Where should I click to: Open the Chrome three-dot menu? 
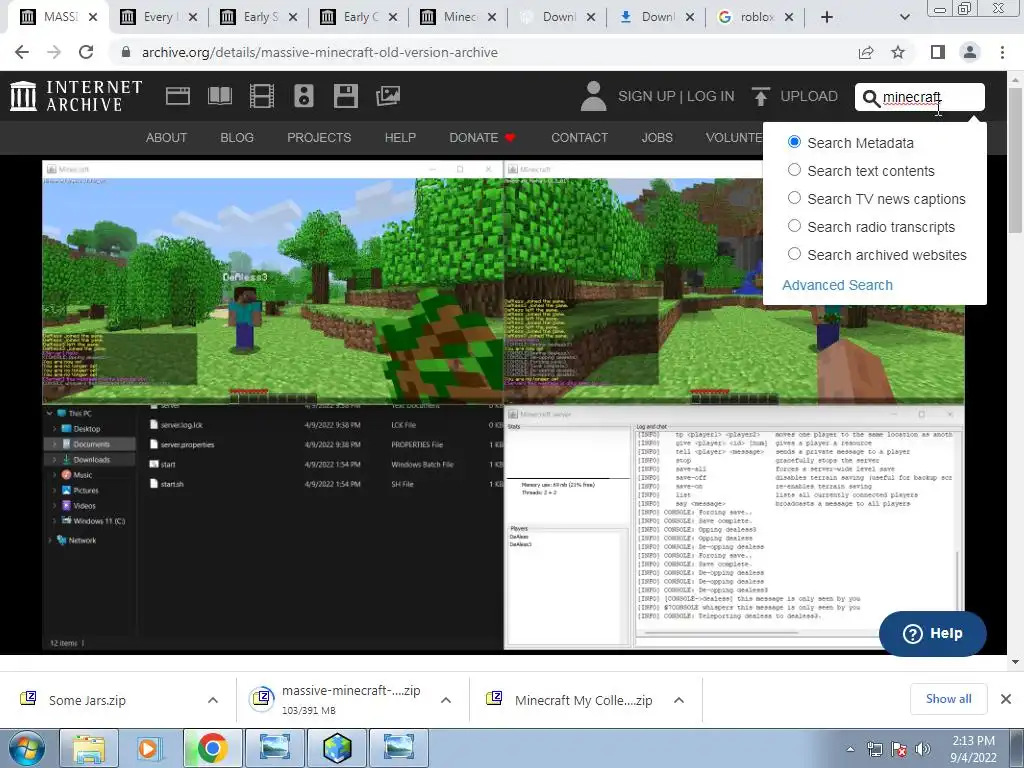click(x=1002, y=52)
